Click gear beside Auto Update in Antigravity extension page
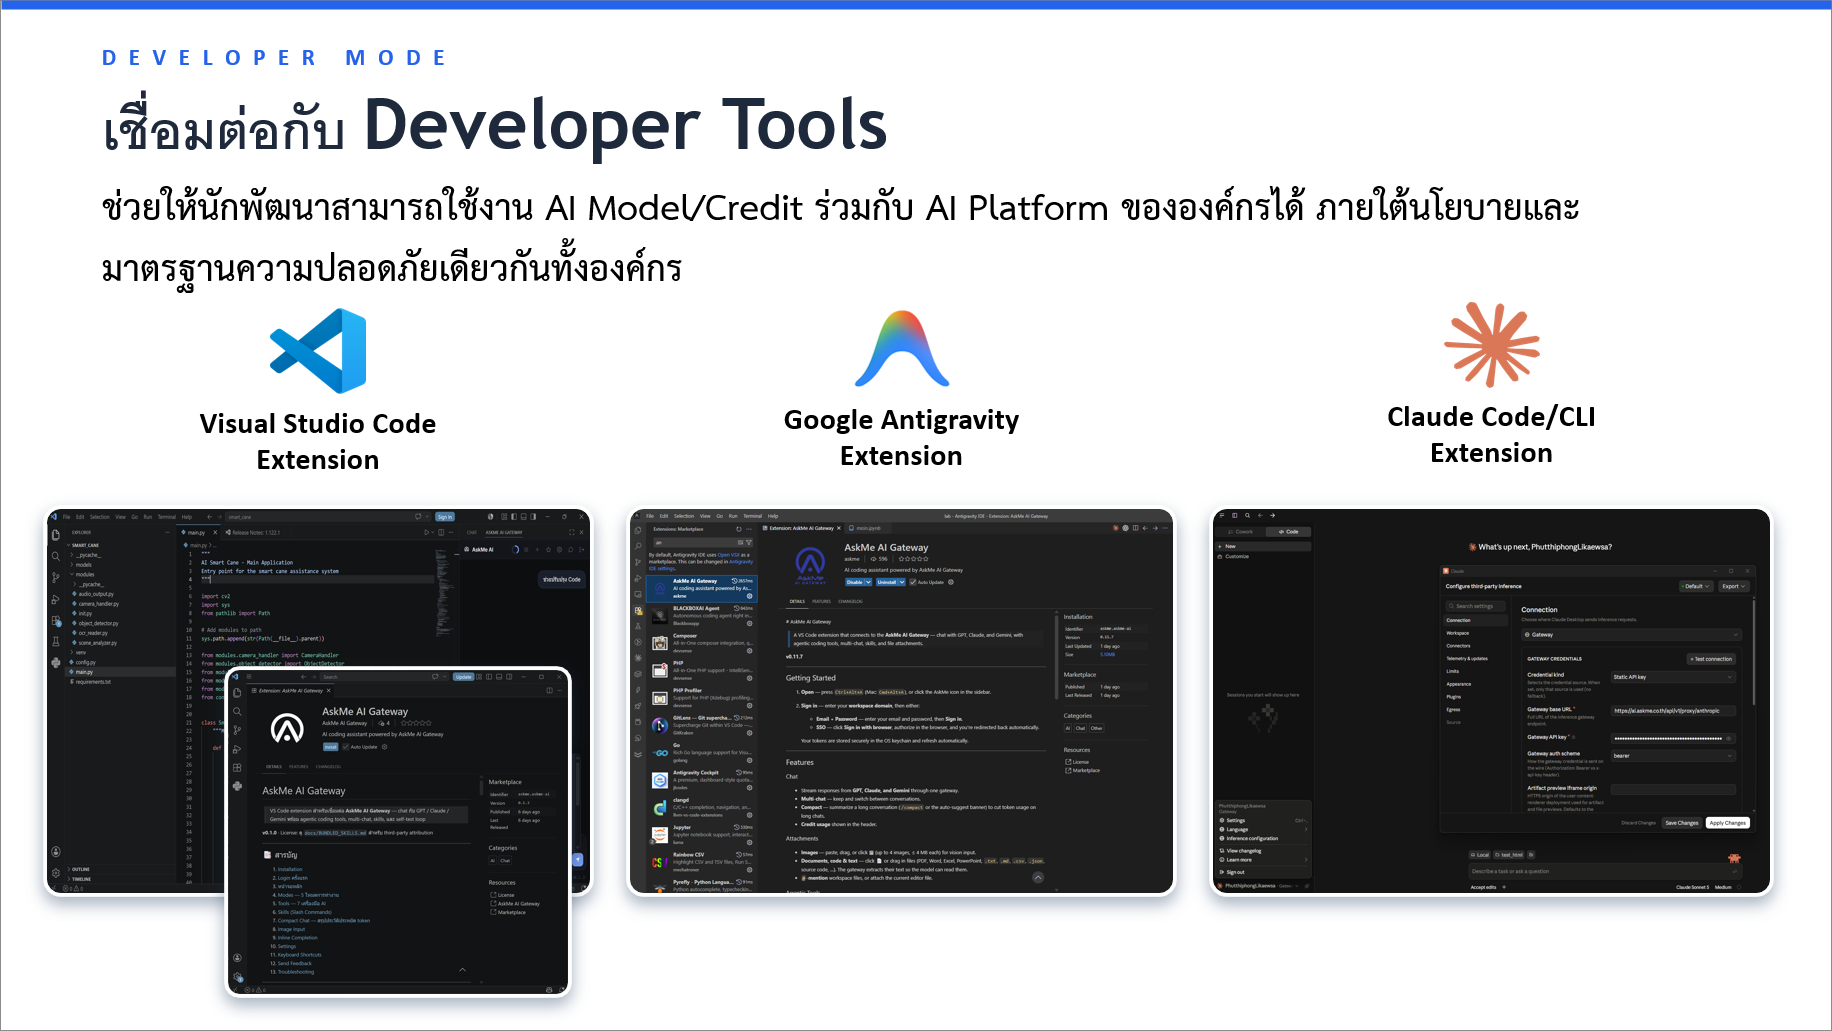Screen dimensions: 1832x1031 coord(951,582)
